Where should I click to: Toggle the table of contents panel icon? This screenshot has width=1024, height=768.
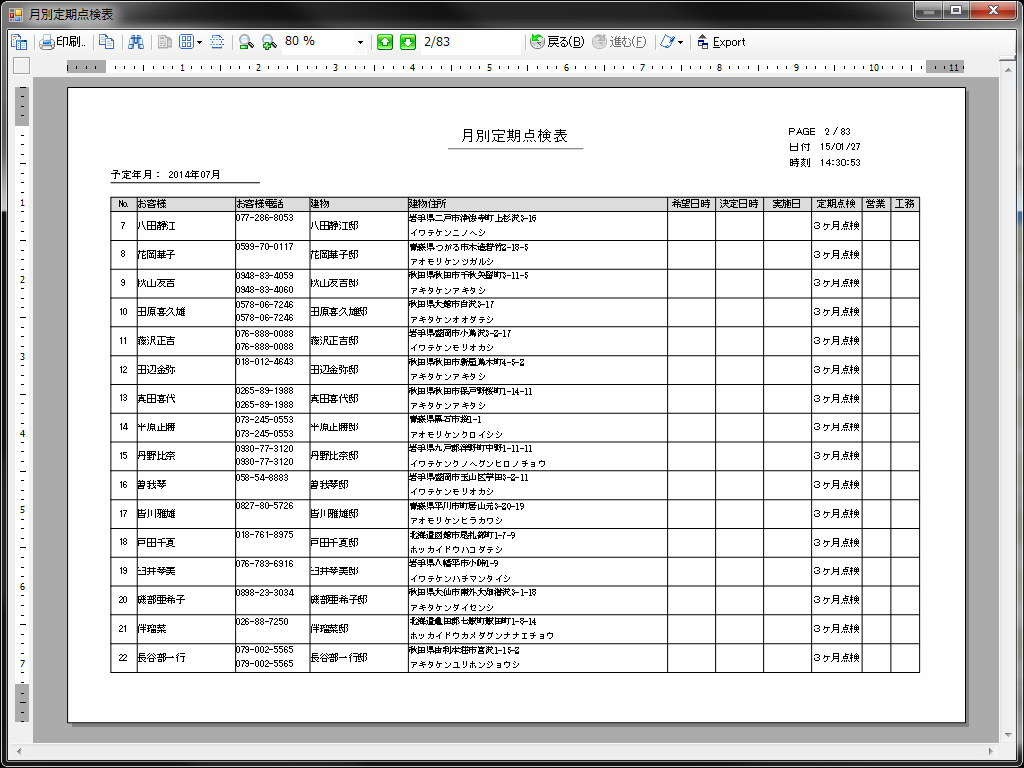[17, 42]
